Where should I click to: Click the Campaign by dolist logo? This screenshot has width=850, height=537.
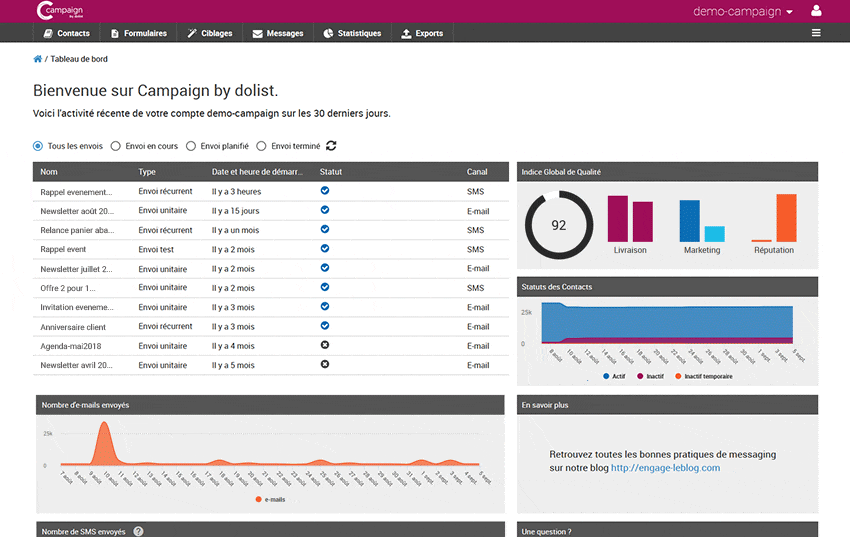pos(59,11)
